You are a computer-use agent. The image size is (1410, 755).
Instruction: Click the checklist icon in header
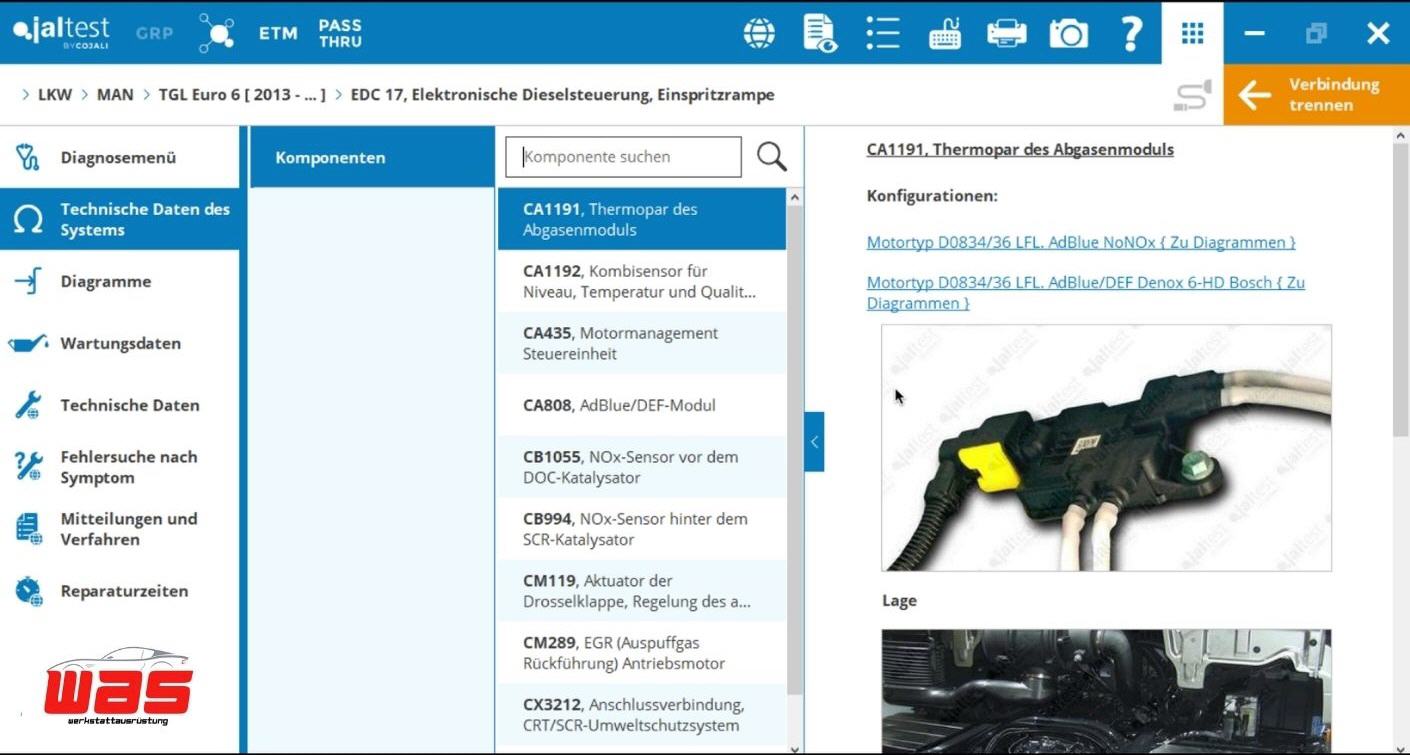point(882,33)
